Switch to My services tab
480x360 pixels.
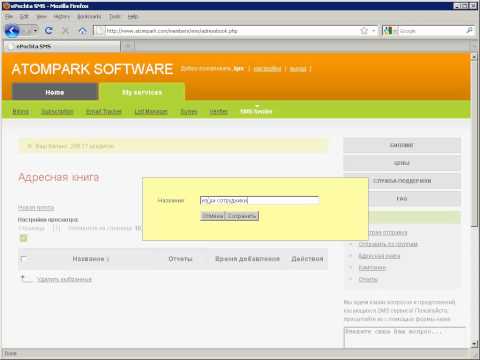pos(142,92)
